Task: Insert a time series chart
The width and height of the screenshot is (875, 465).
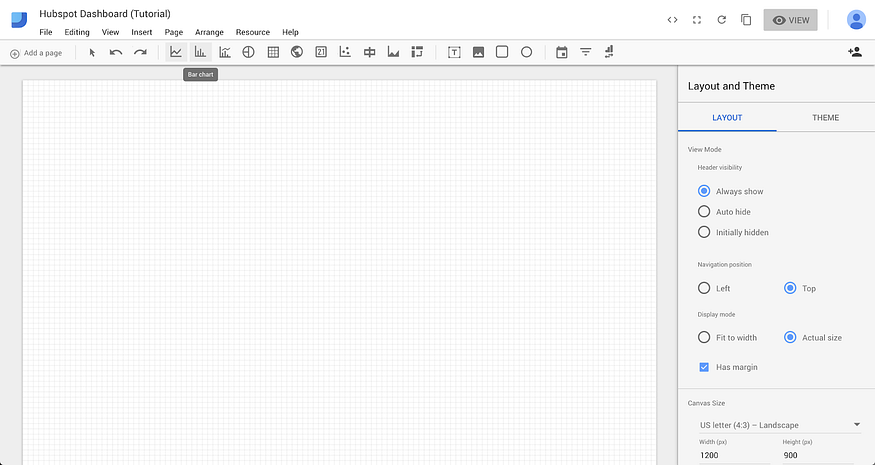Action: (176, 52)
